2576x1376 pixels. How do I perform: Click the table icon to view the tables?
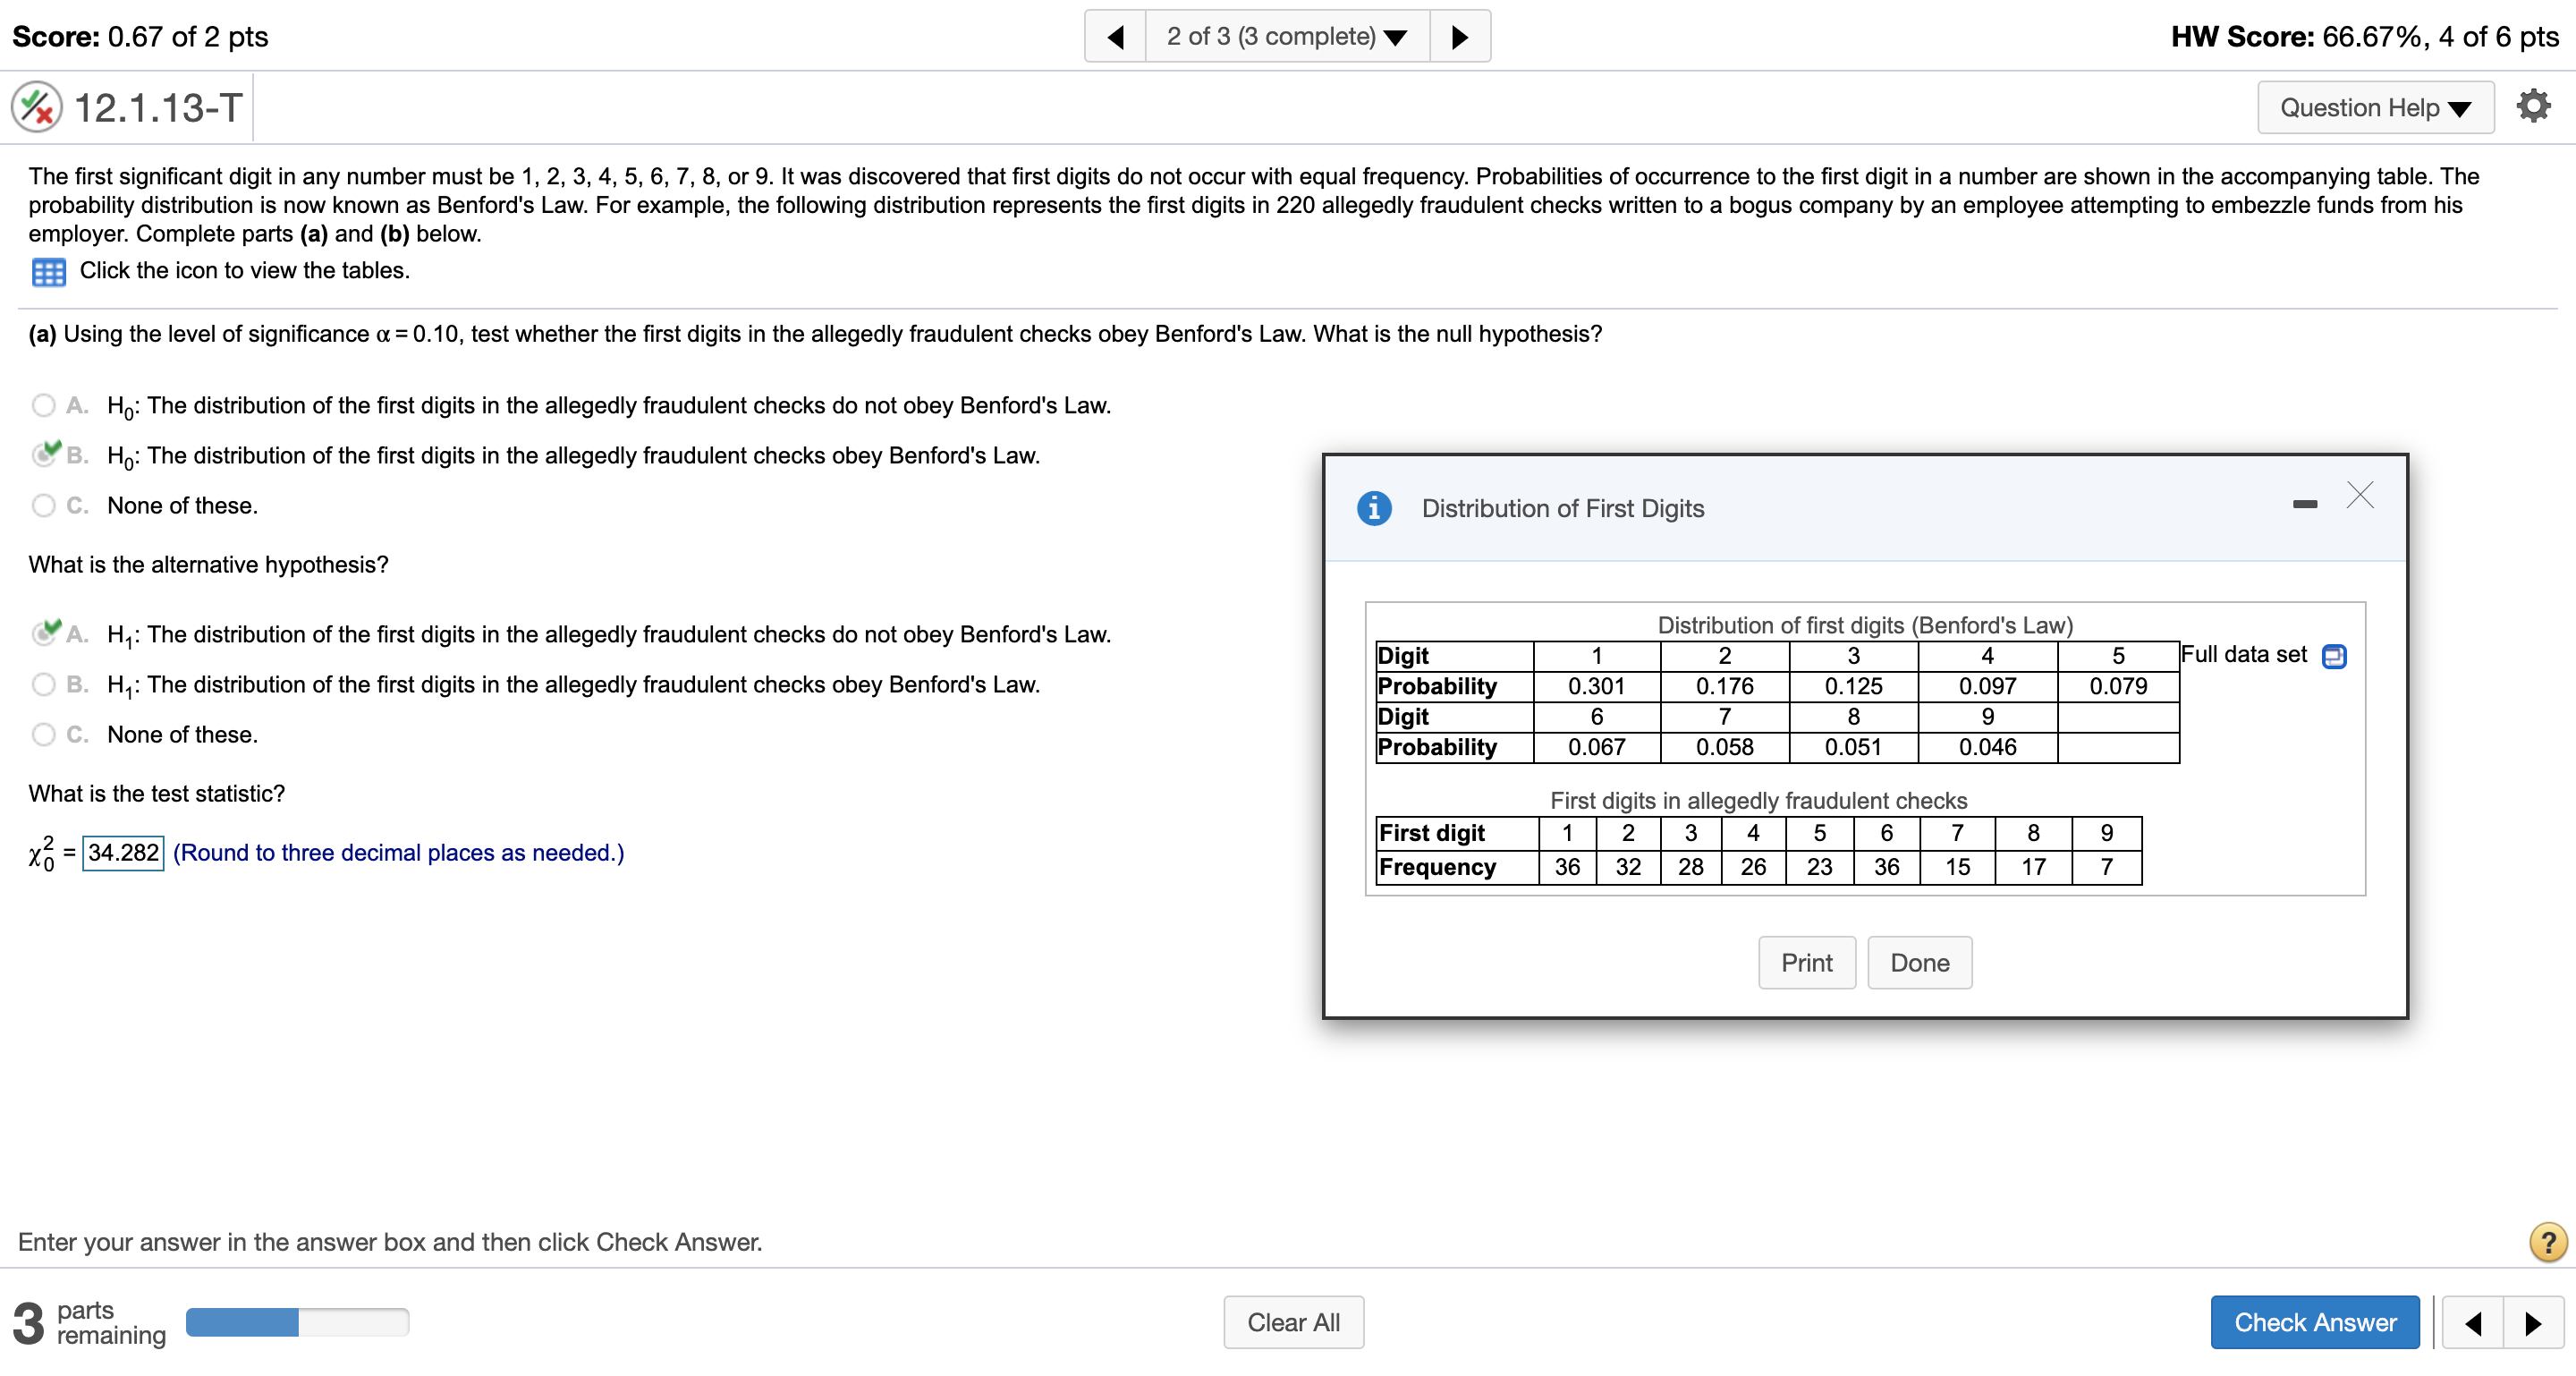(x=48, y=270)
